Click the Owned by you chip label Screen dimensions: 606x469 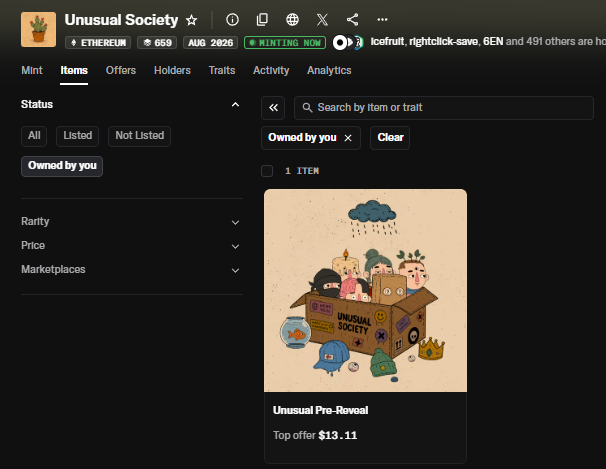[x=302, y=138]
